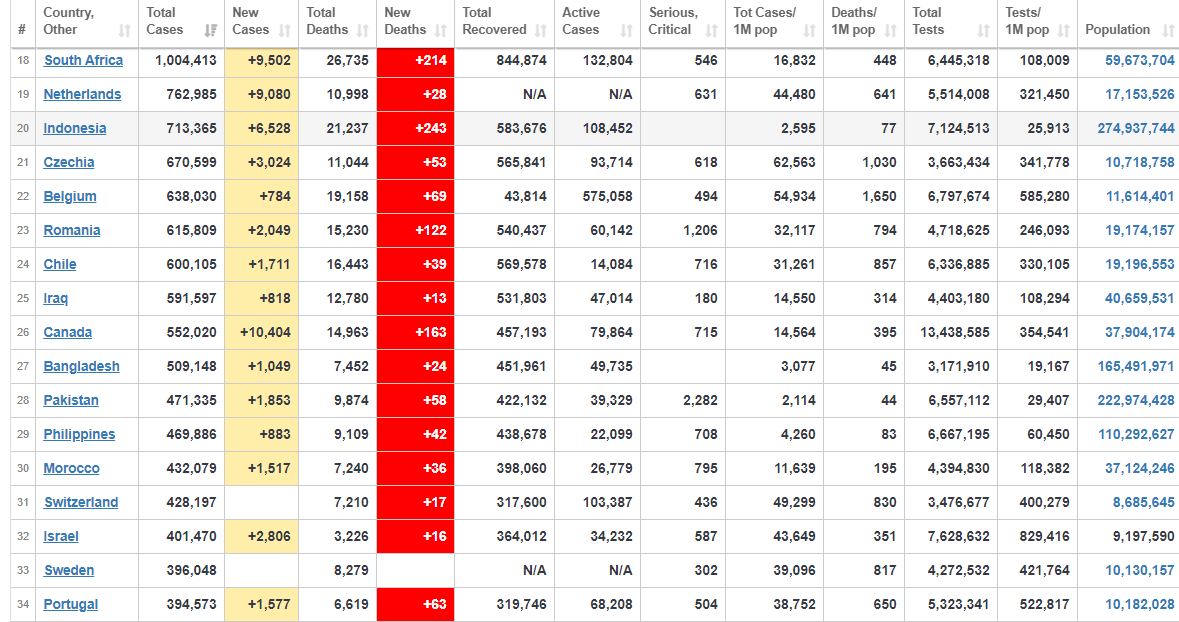
Task: Open Morocco country link
Action: click(x=71, y=469)
